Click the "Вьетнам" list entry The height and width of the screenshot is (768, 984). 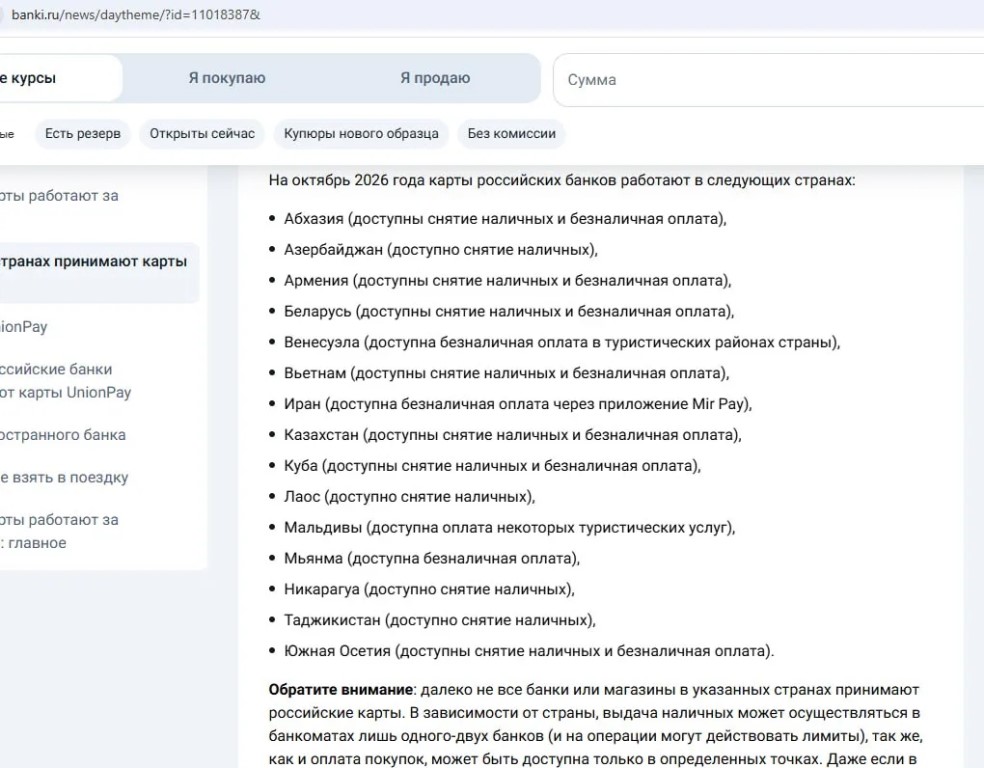[x=506, y=373]
